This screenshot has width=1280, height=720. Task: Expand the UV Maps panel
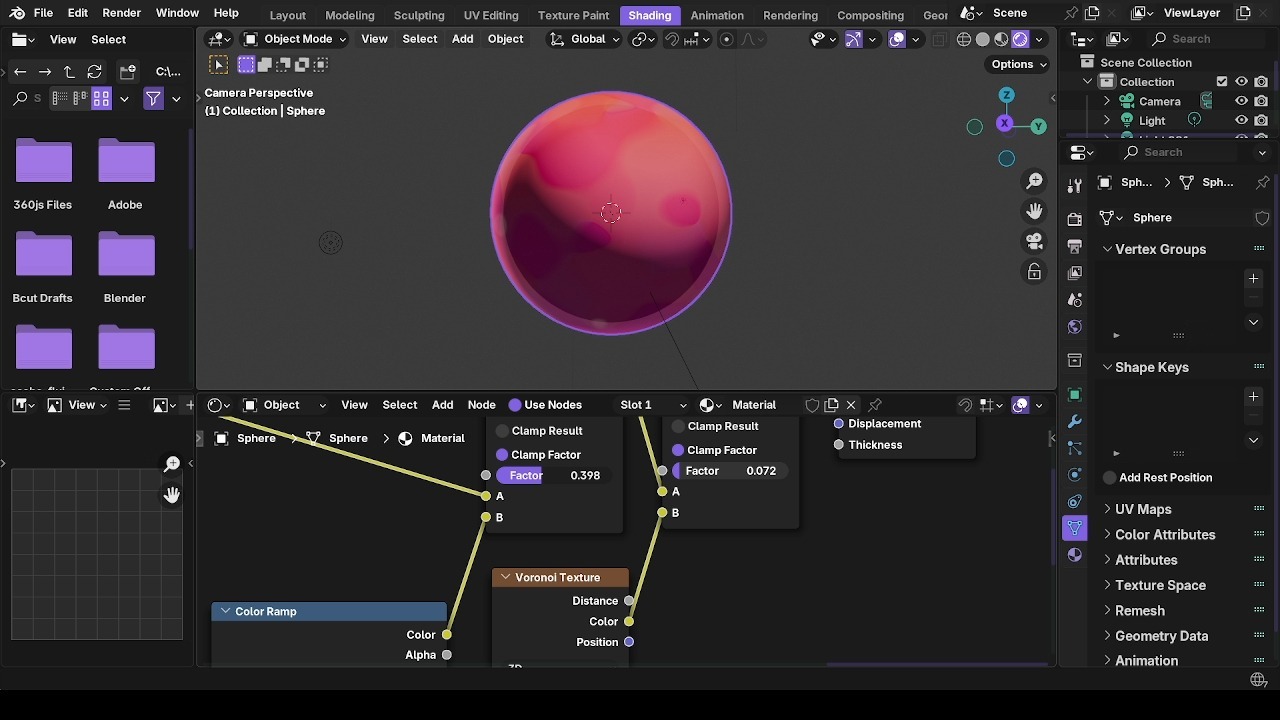1107,509
